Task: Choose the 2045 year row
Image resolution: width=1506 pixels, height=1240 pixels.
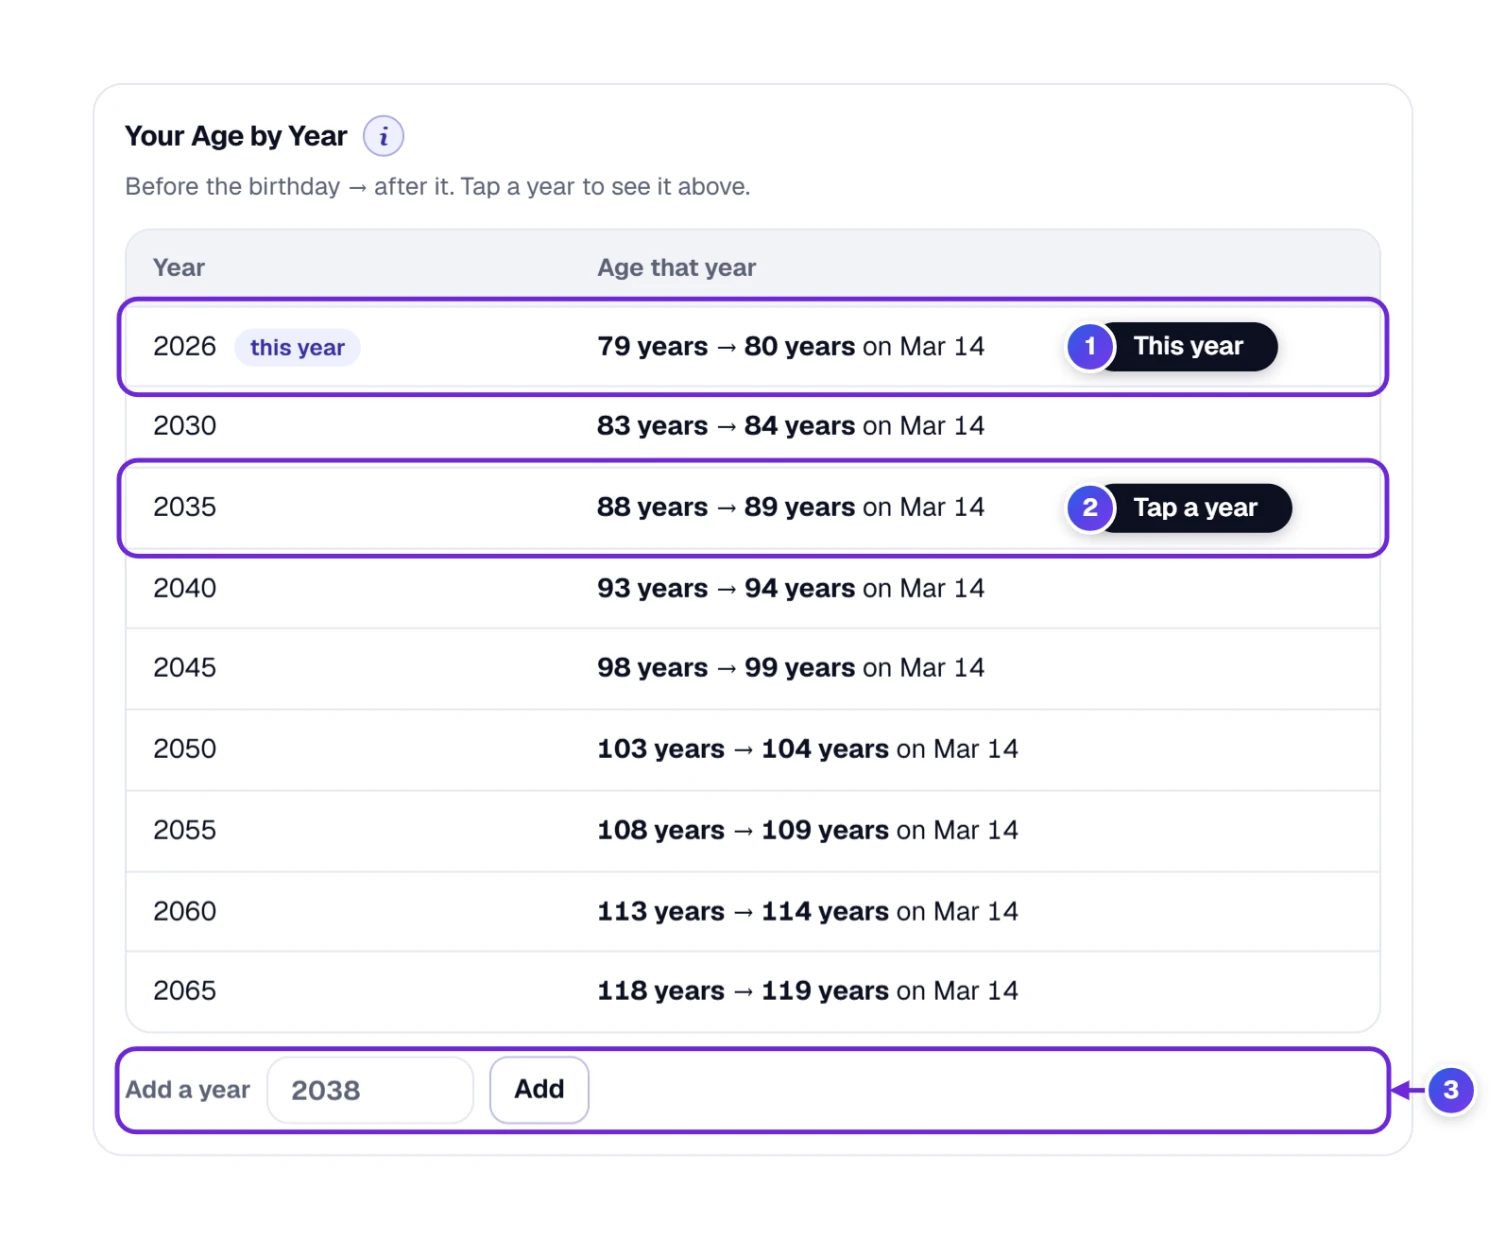Action: point(753,668)
